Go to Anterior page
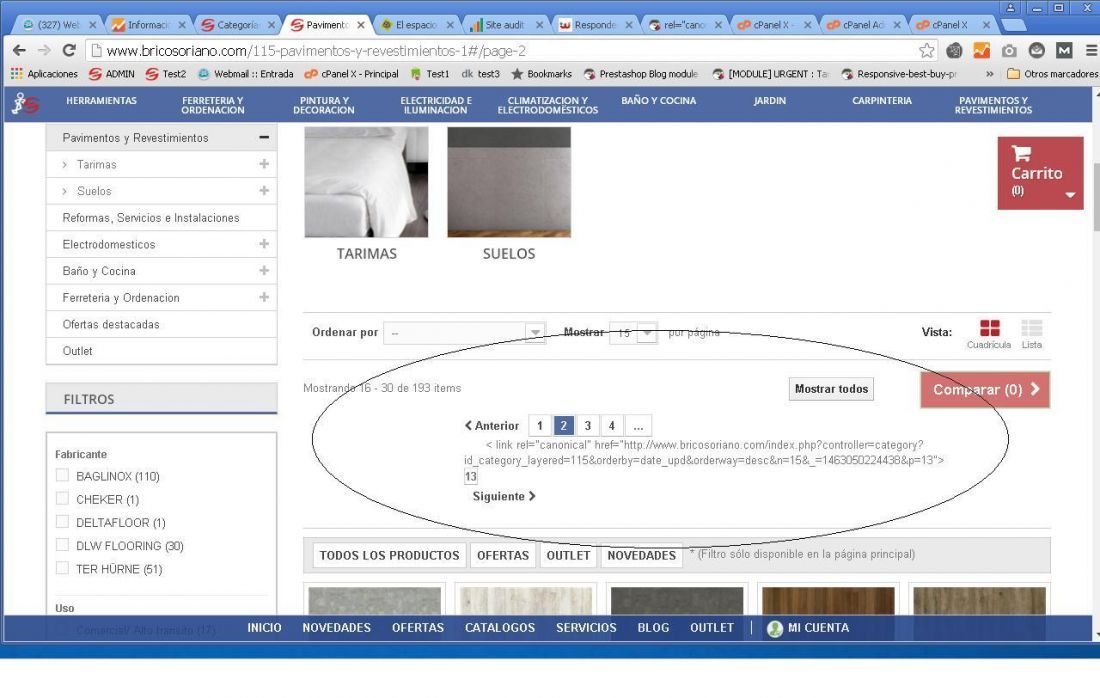Screen dimensions: 1100x698 [x=492, y=425]
